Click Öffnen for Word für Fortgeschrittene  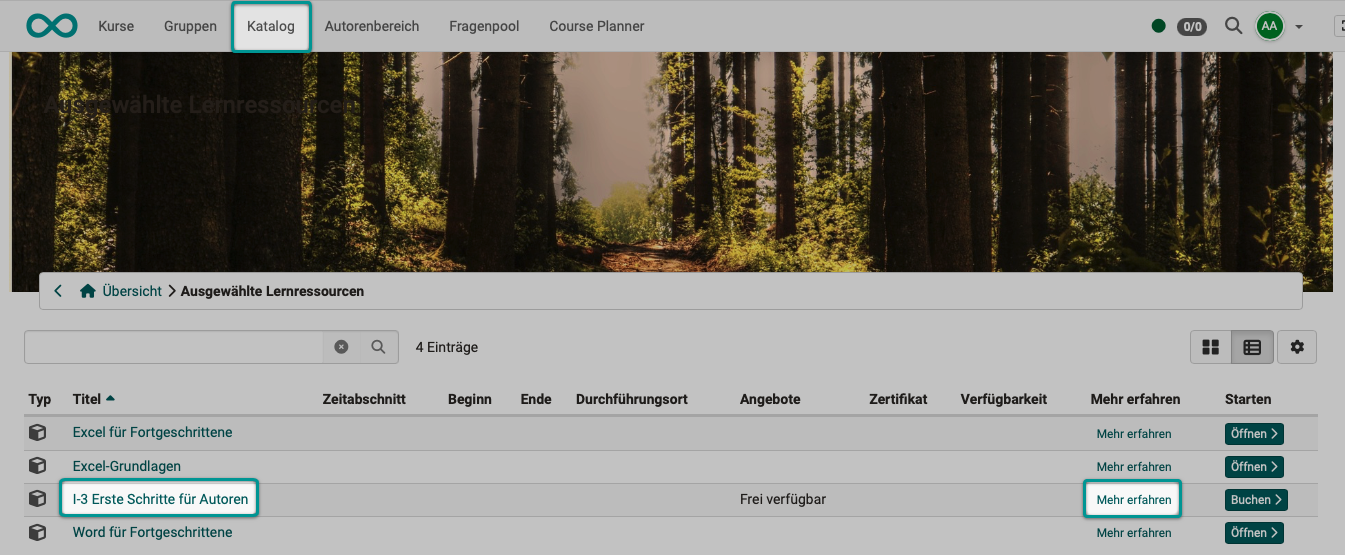point(1255,533)
